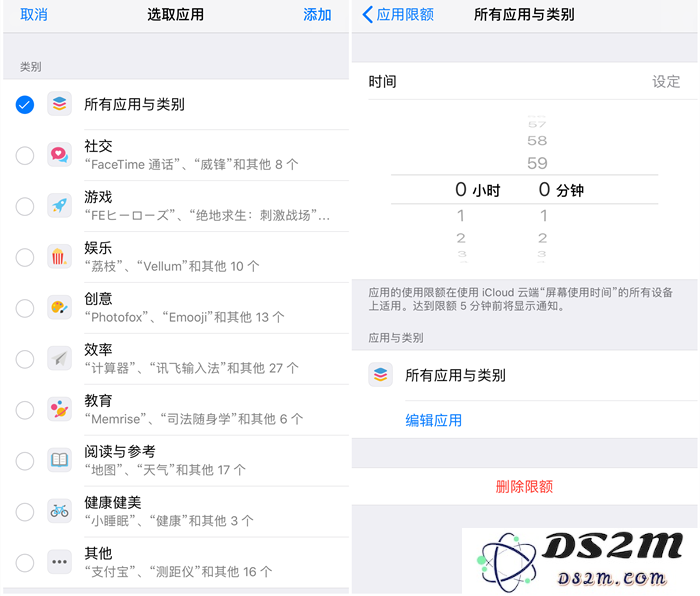The image size is (700, 596).
Task: Tap the text “地图”、“天气”和其他 17 个
Action: coord(165,470)
